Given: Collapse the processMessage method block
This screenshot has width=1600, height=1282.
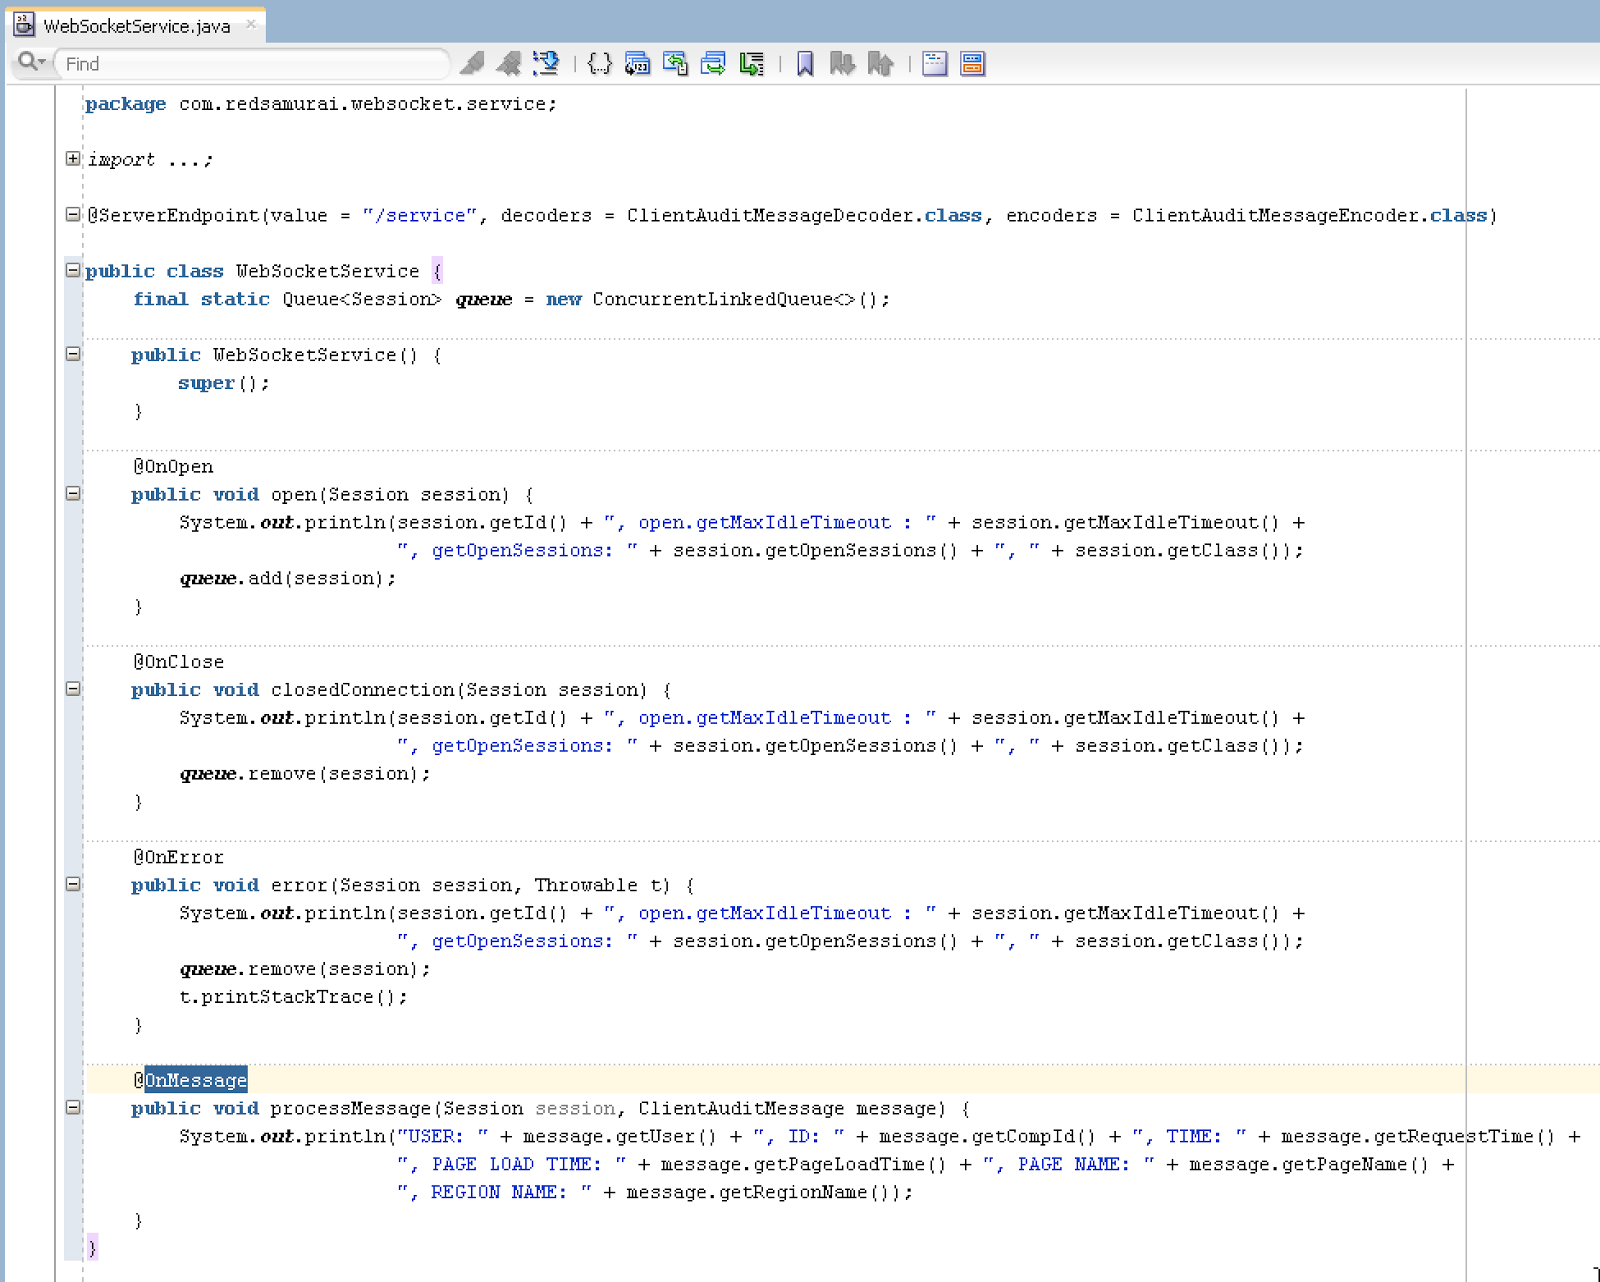Looking at the screenshot, I should (71, 1108).
